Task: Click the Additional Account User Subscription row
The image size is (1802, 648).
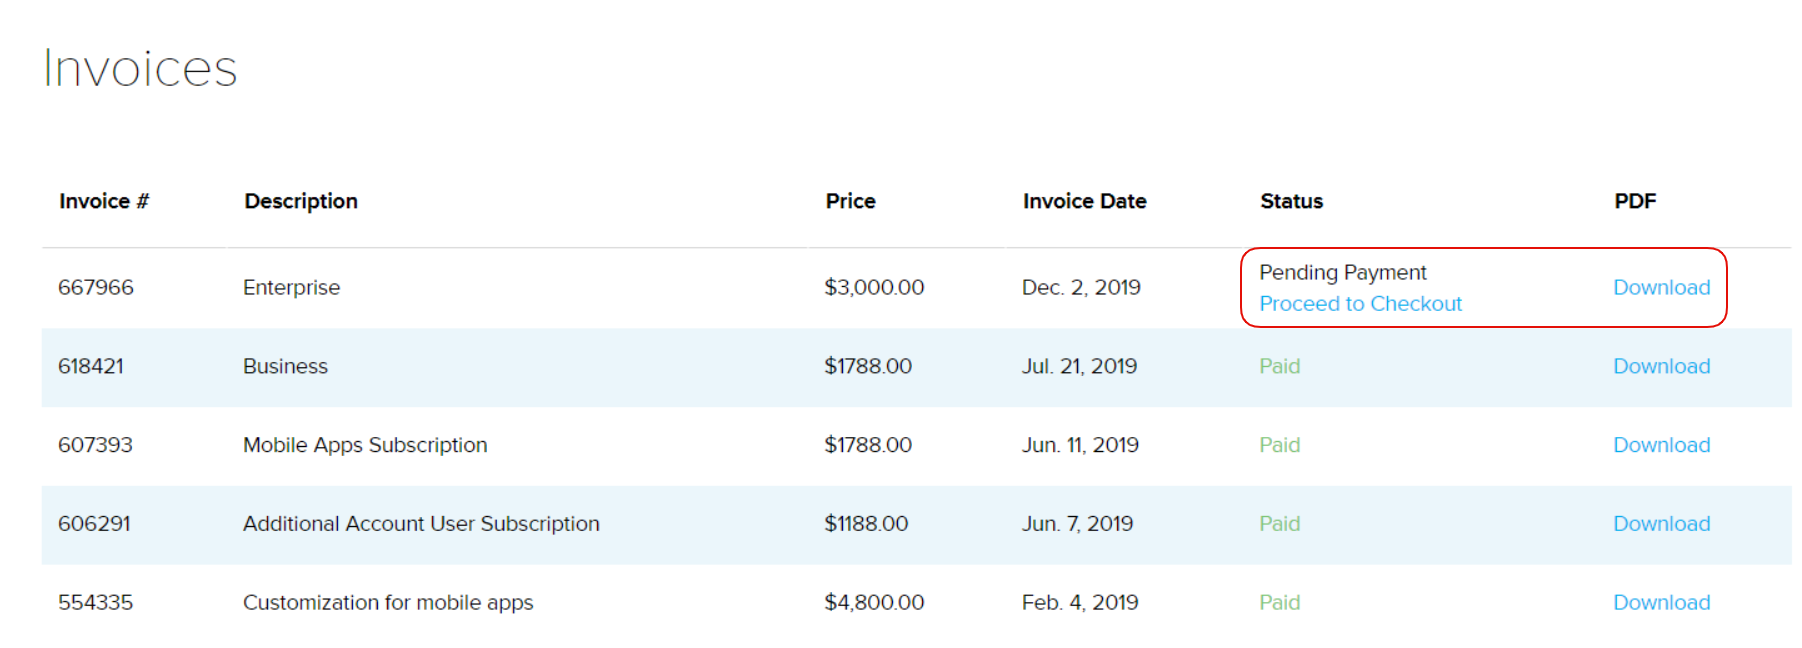Action: (x=421, y=524)
